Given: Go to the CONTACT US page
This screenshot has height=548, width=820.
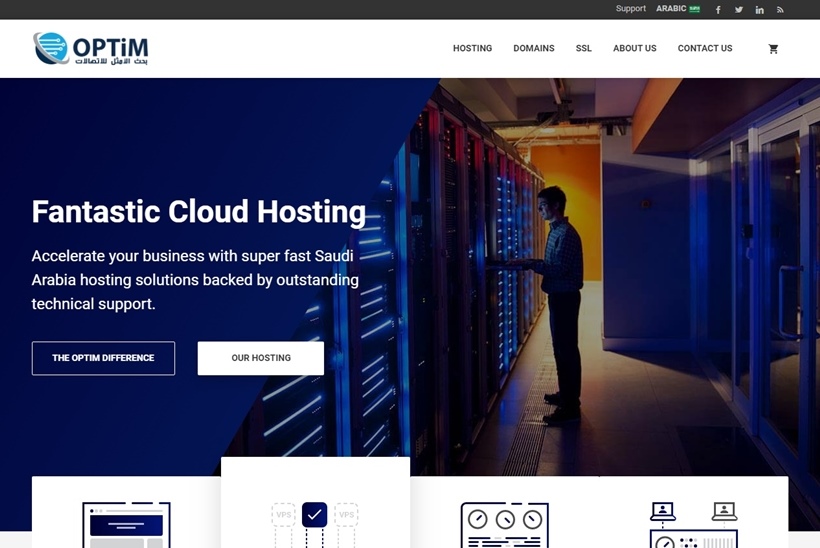Looking at the screenshot, I should (704, 48).
